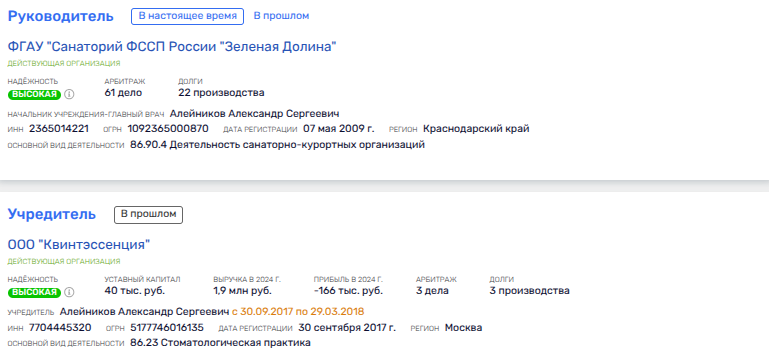The width and height of the screenshot is (769, 364).
Task: Click the green ВЫСОКАЯ badge for Санаторий
Action: click(x=34, y=94)
